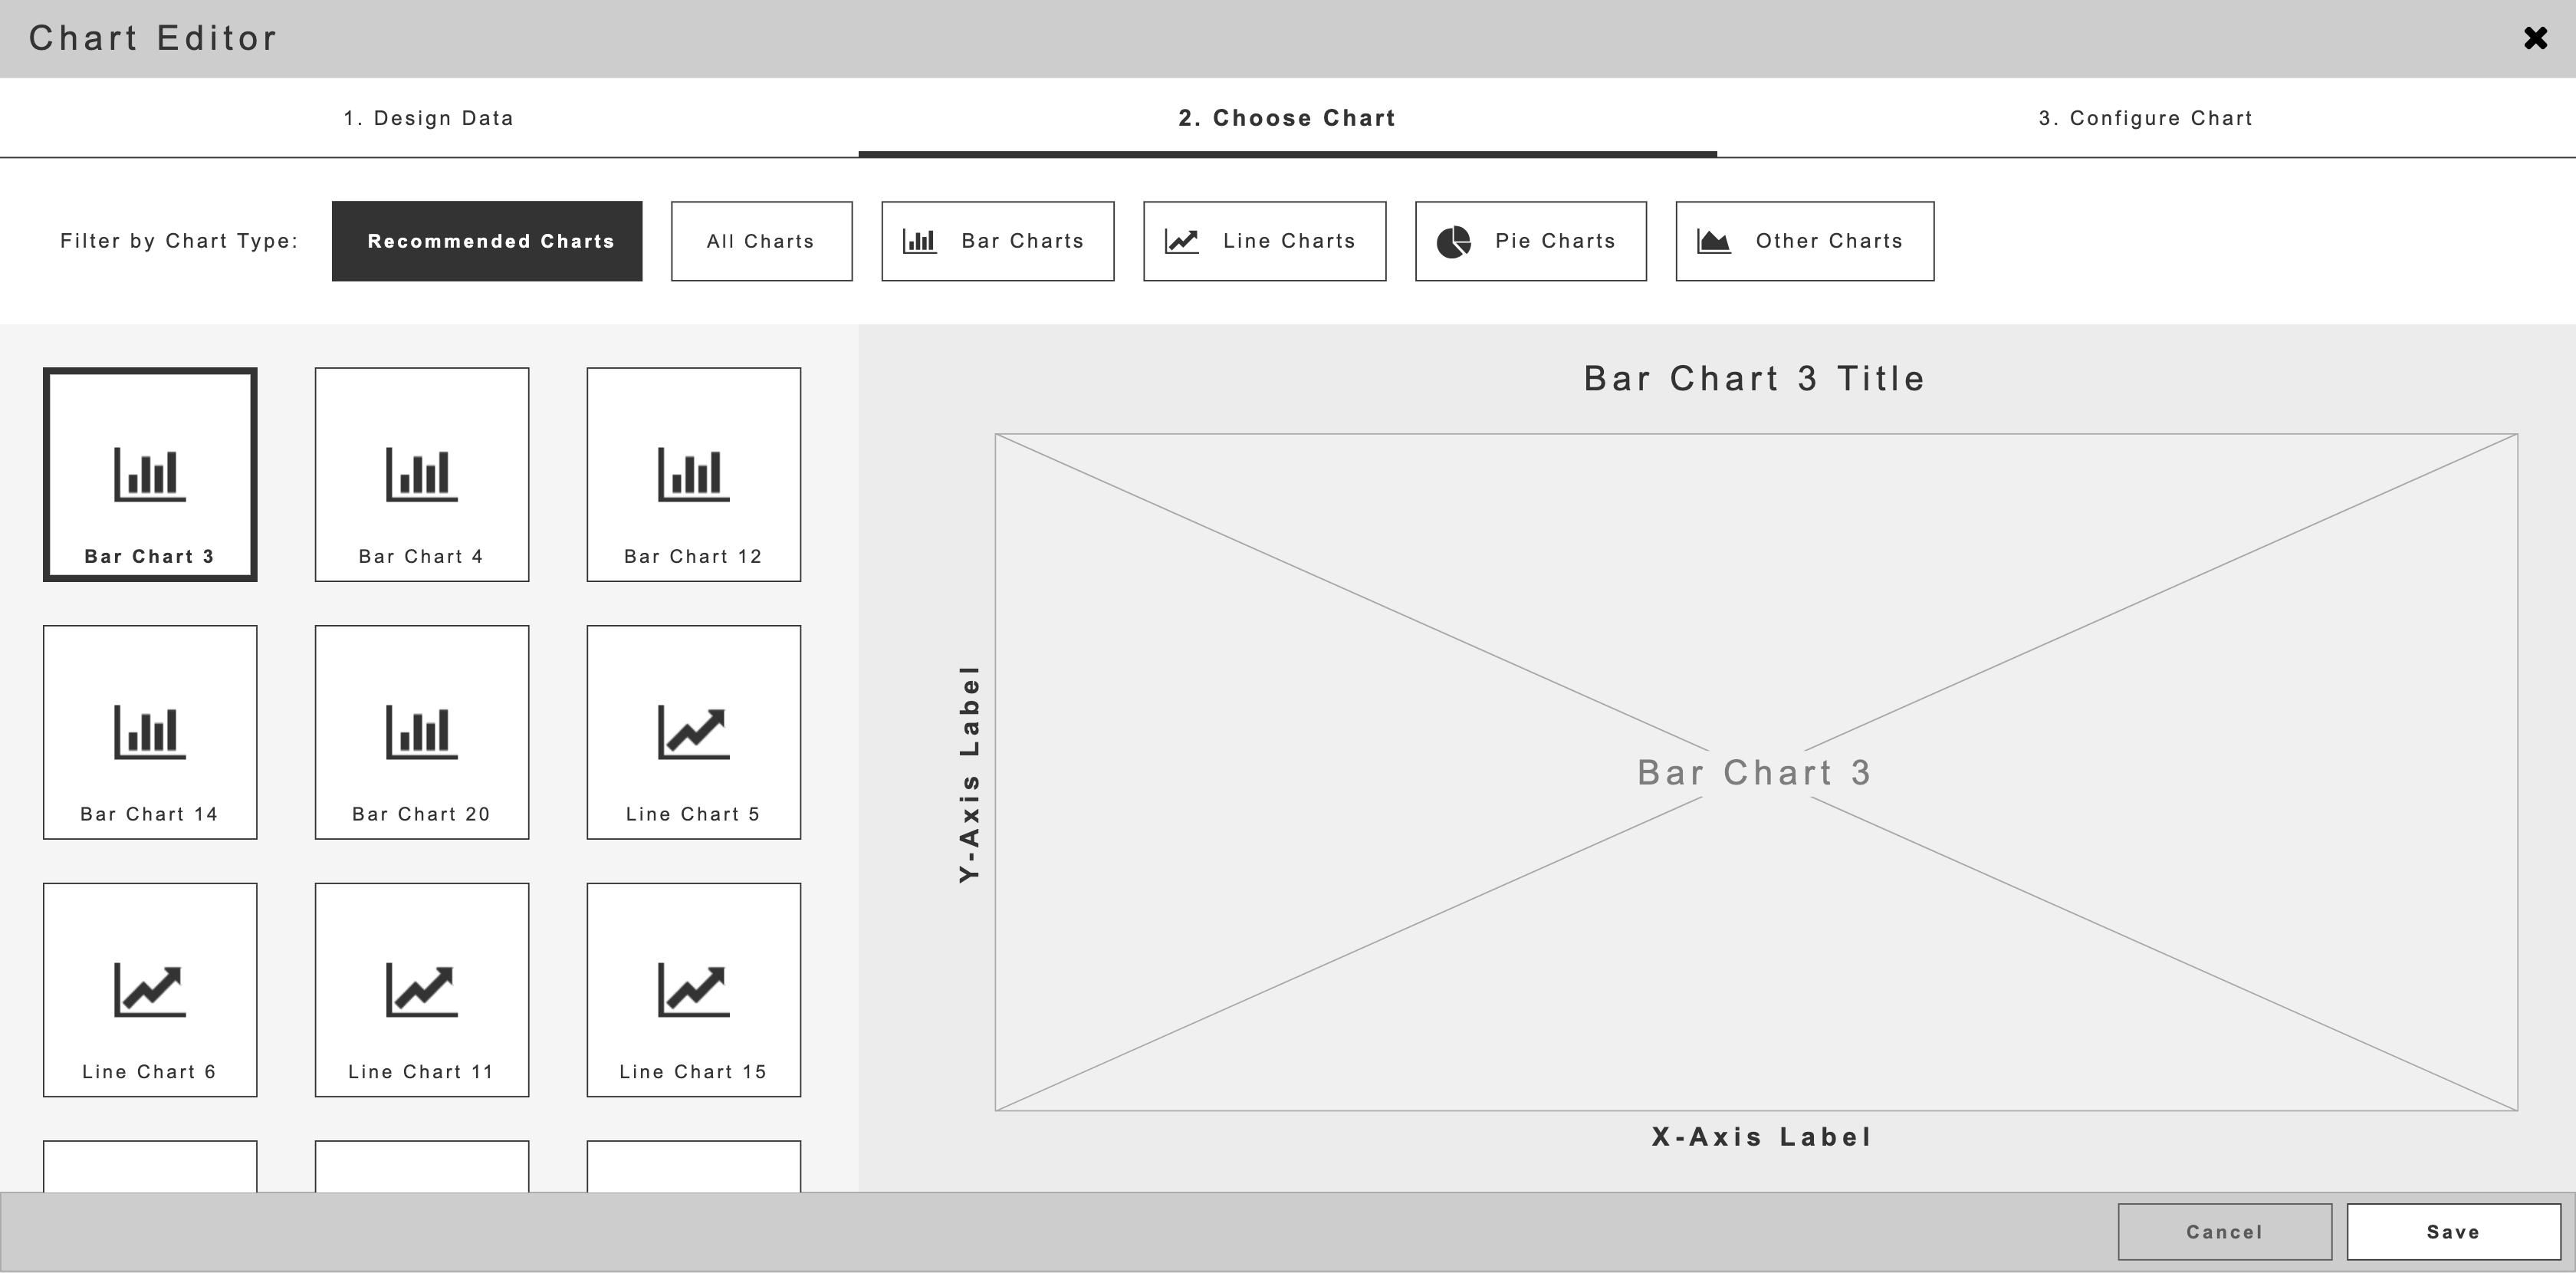Close the Chart Editor dialog
This screenshot has width=2576, height=1273.
coord(2536,38)
